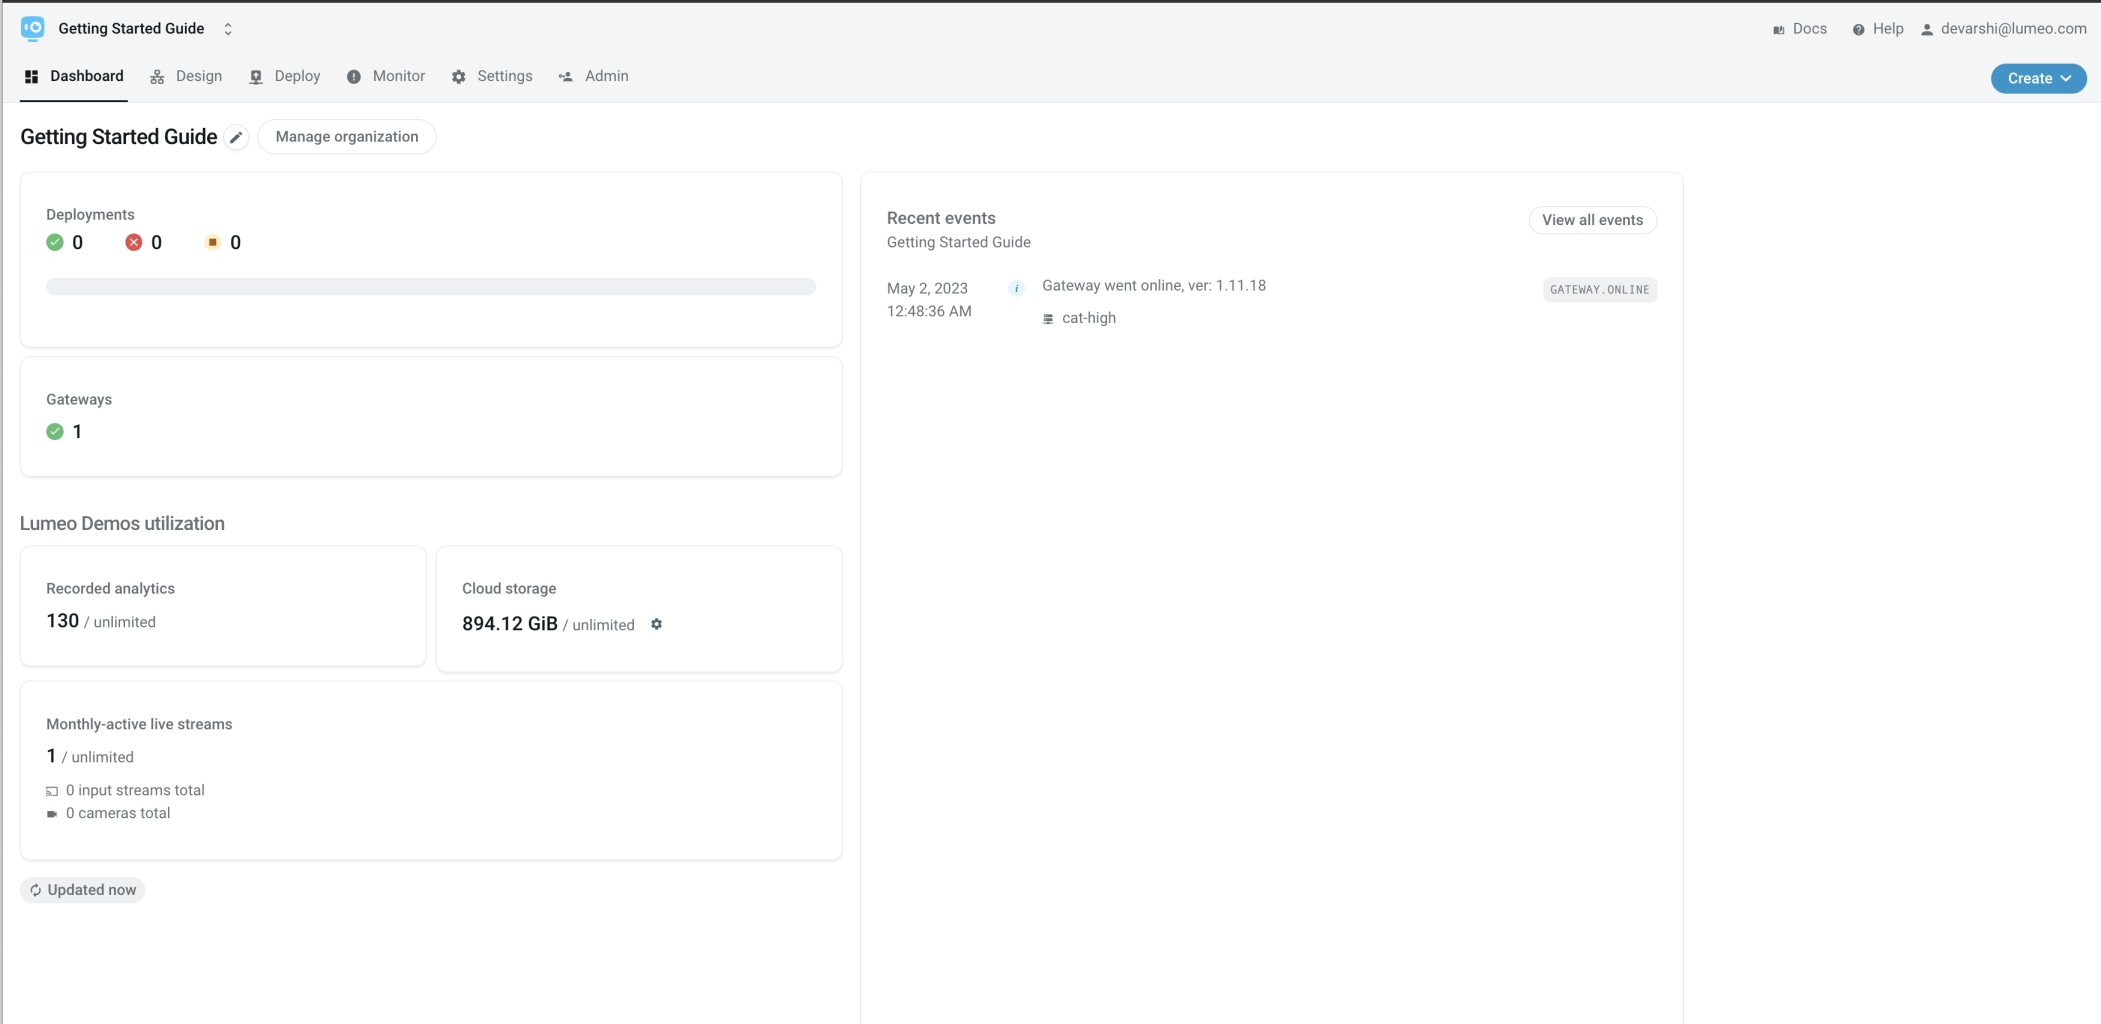Click the cameras total icon
Screen dimensions: 2101x1024
click(x=52, y=814)
